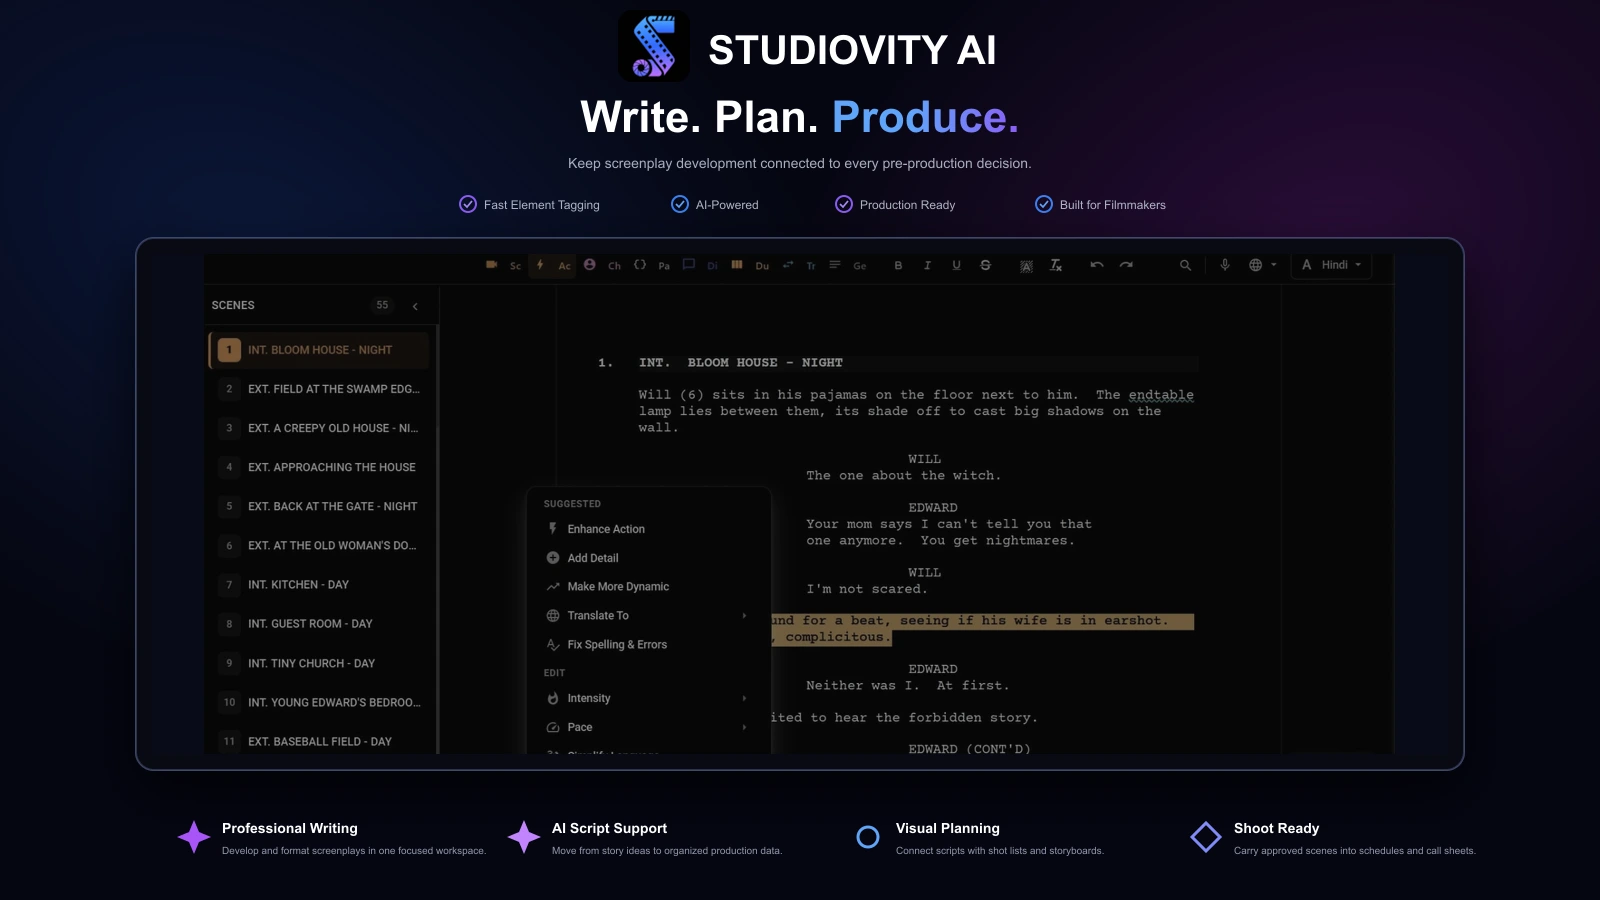Click the Built for Filmmakers check icon
The width and height of the screenshot is (1600, 900).
pyautogui.click(x=1044, y=204)
